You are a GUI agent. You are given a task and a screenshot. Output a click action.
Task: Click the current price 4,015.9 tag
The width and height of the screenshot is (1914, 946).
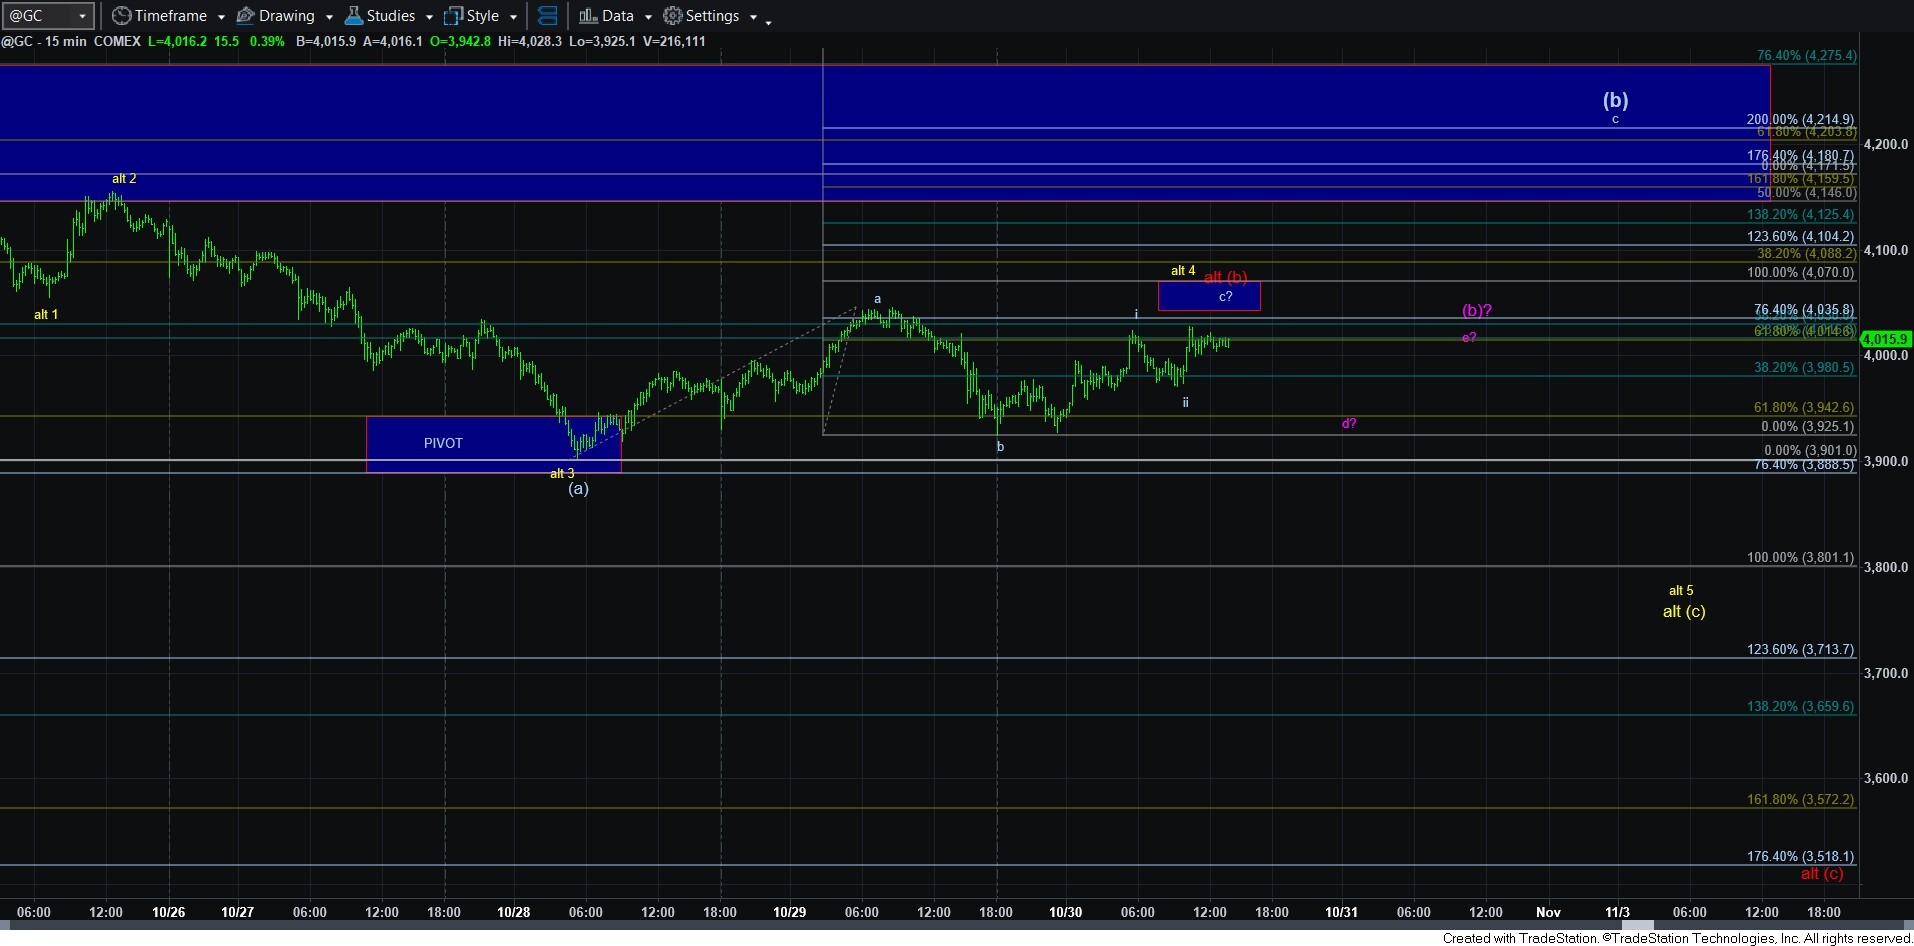(x=1885, y=339)
